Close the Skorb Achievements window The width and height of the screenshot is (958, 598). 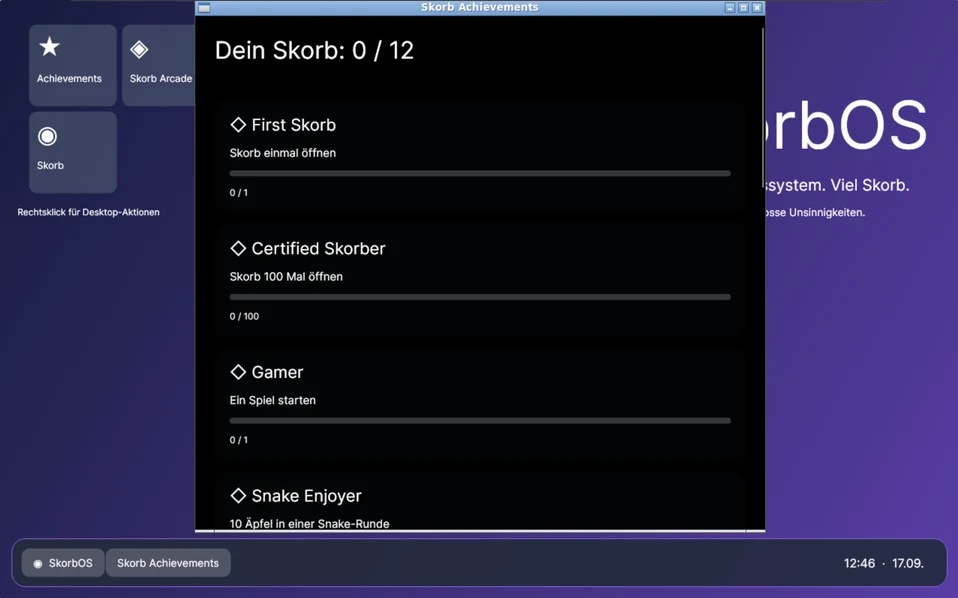point(756,8)
